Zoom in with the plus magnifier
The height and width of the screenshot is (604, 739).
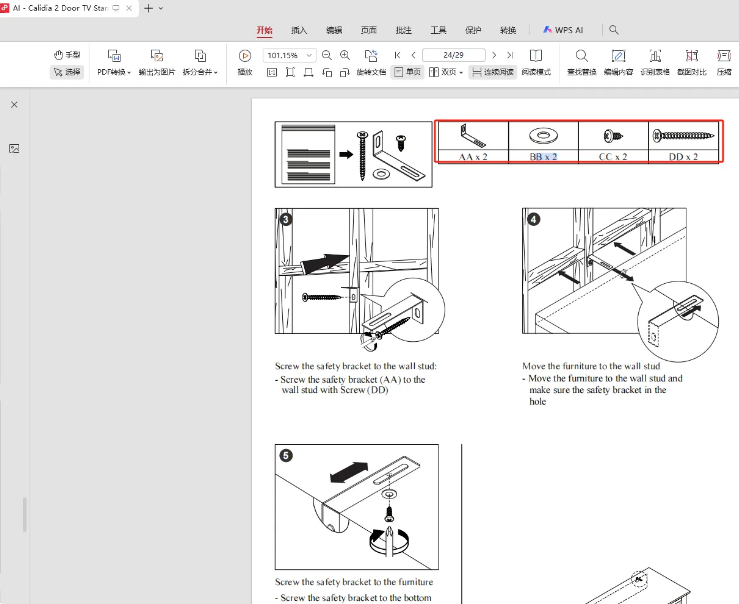[x=345, y=55]
